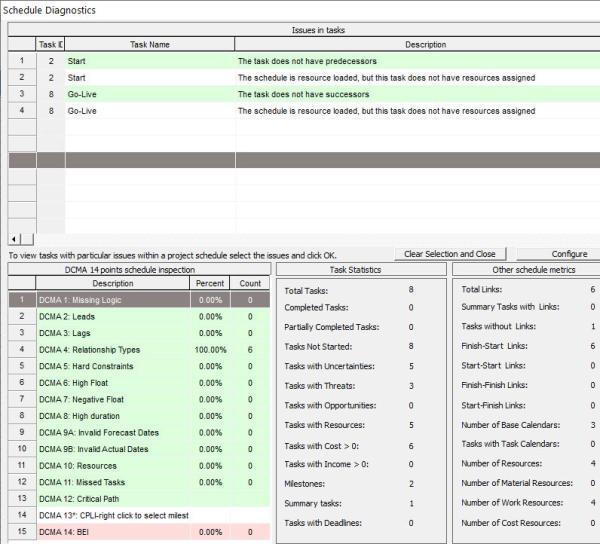The image size is (600, 544).
Task: Click the 'Total Tasks:' statistic label
Action: pos(306,291)
